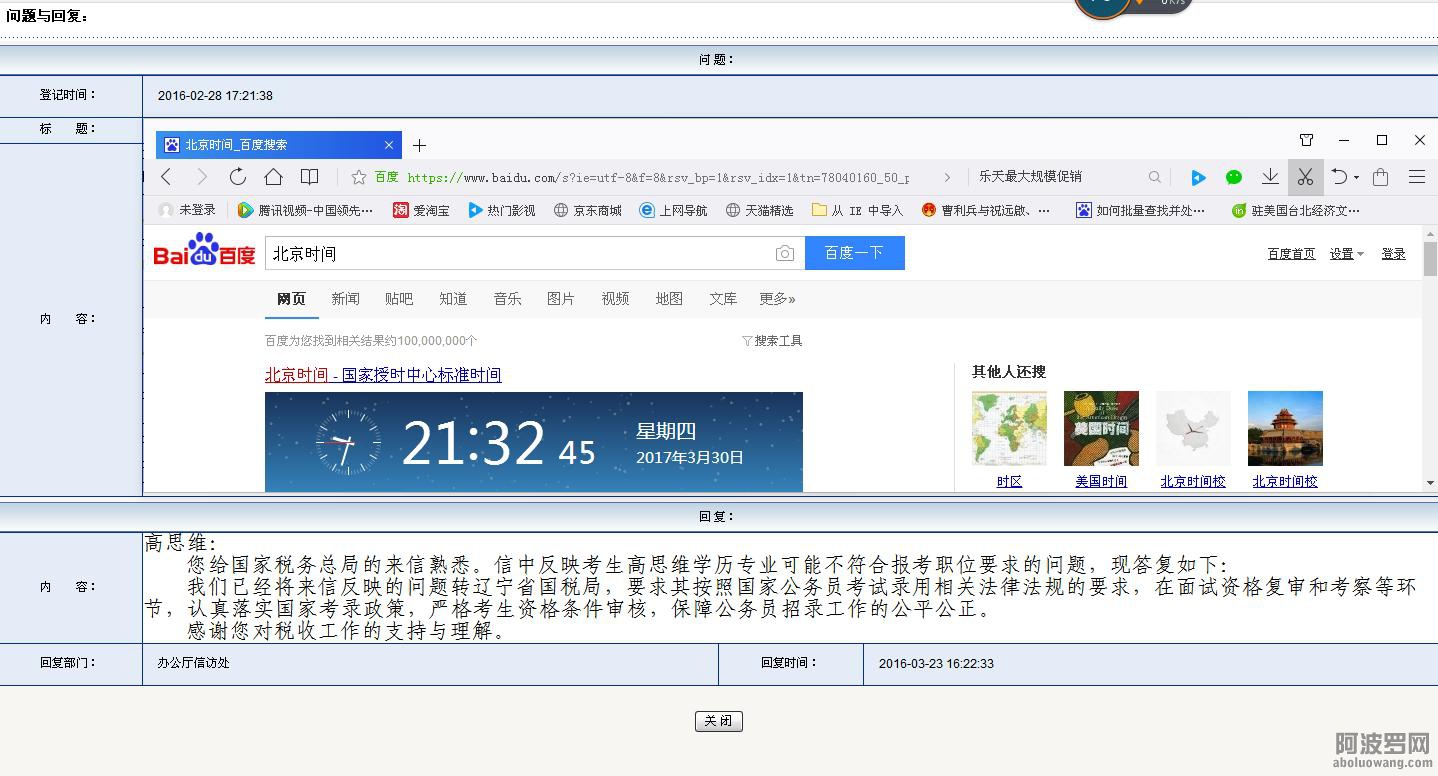Click the 办公厅信访处 reply department text

tap(193, 663)
